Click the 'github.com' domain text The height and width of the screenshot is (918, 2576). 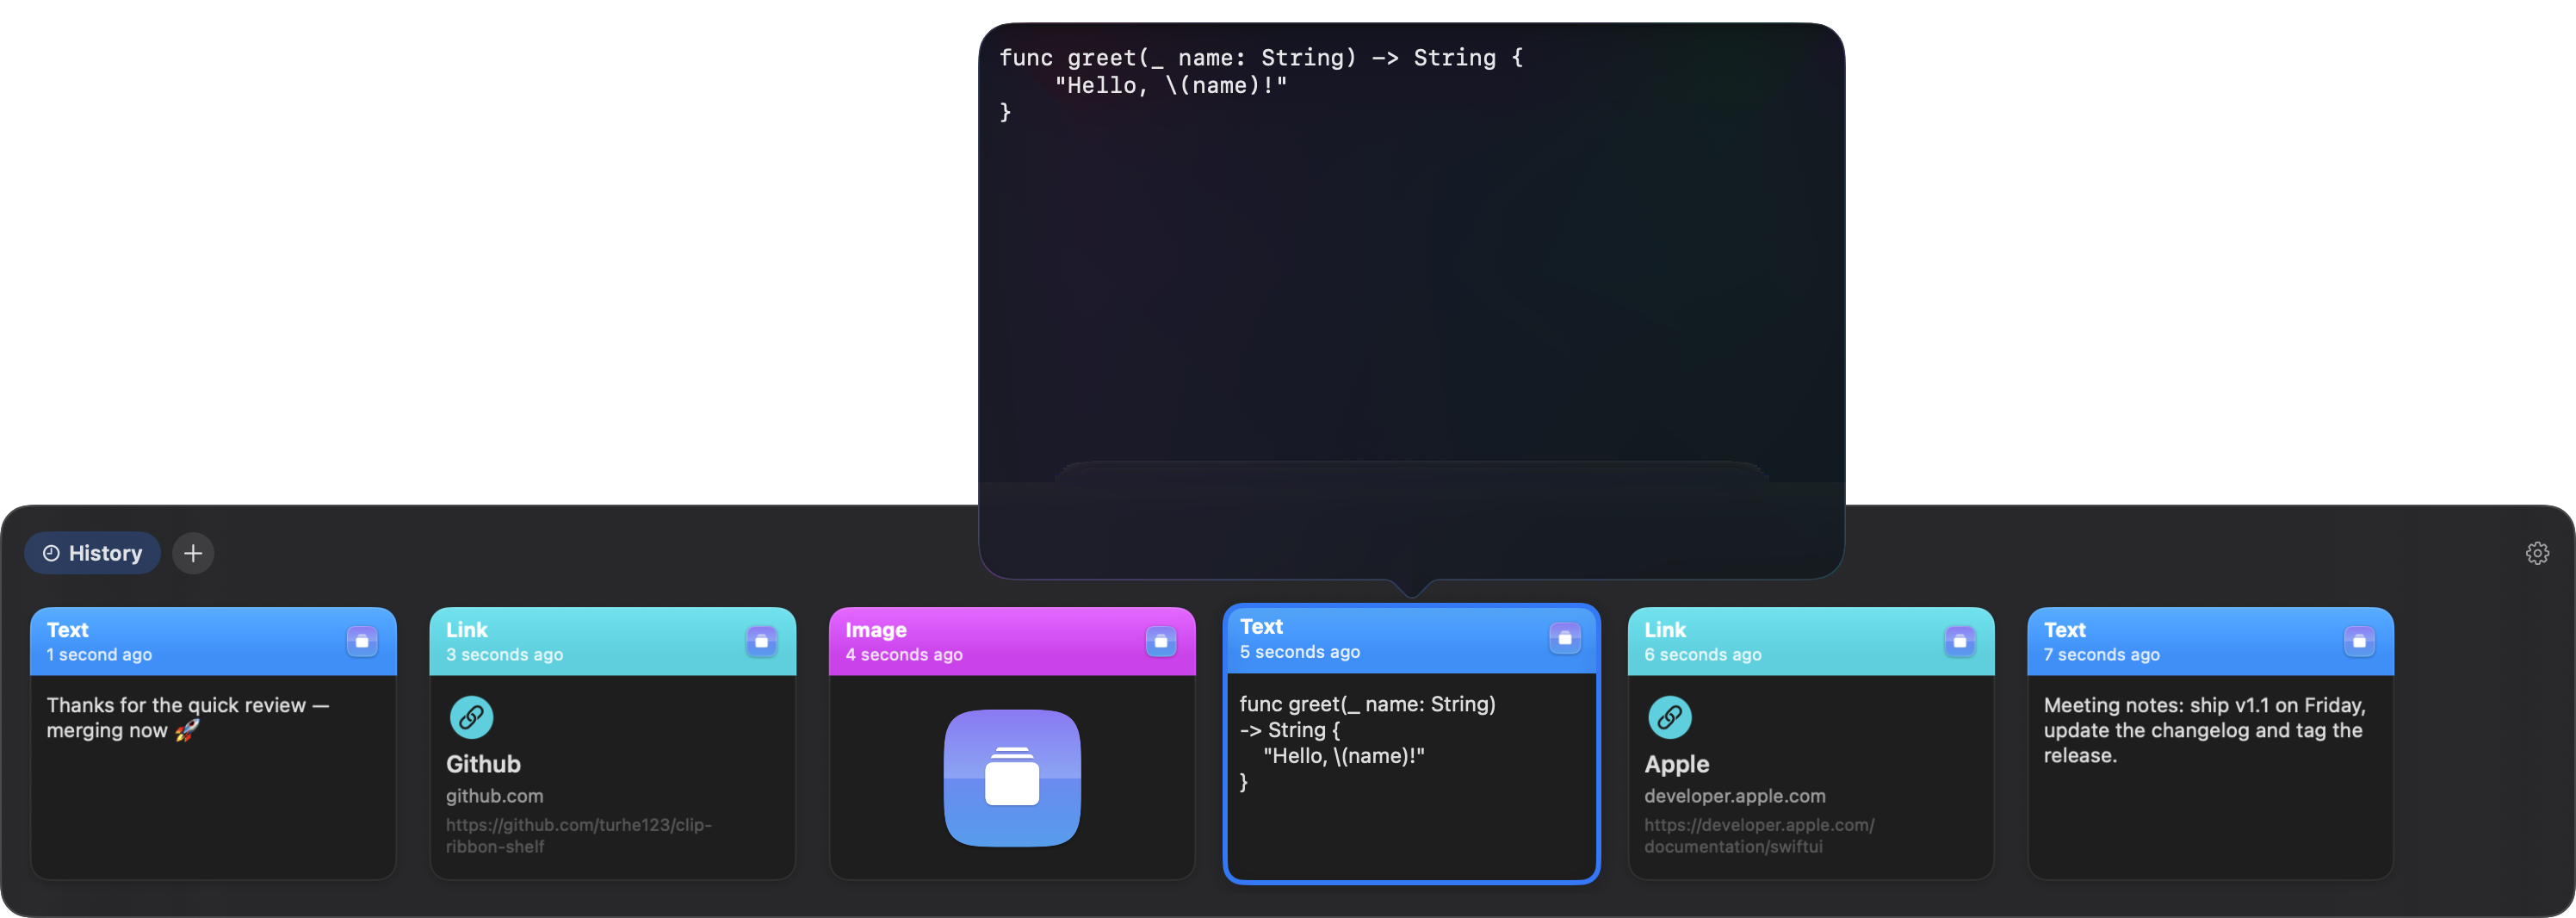(494, 796)
